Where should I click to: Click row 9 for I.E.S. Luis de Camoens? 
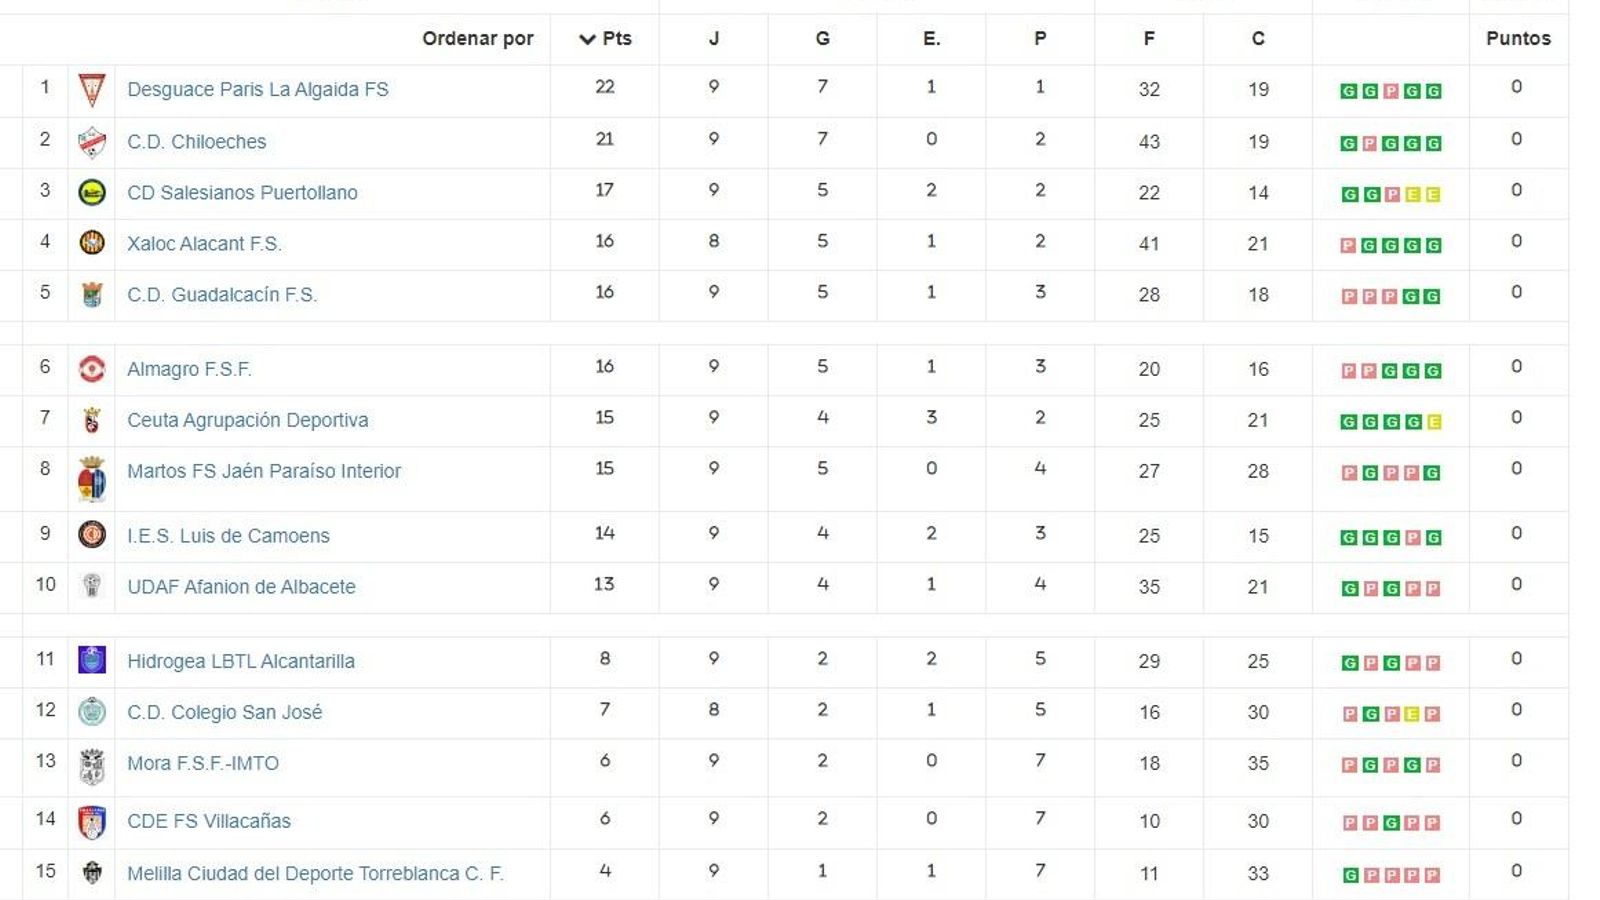click(229, 535)
